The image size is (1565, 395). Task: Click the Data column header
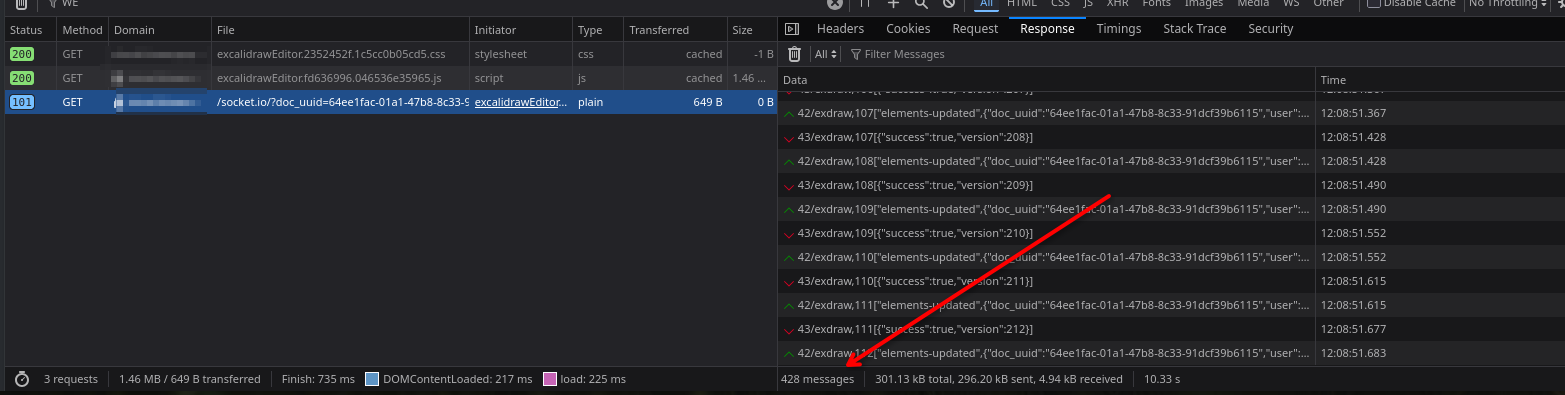(x=1046, y=80)
